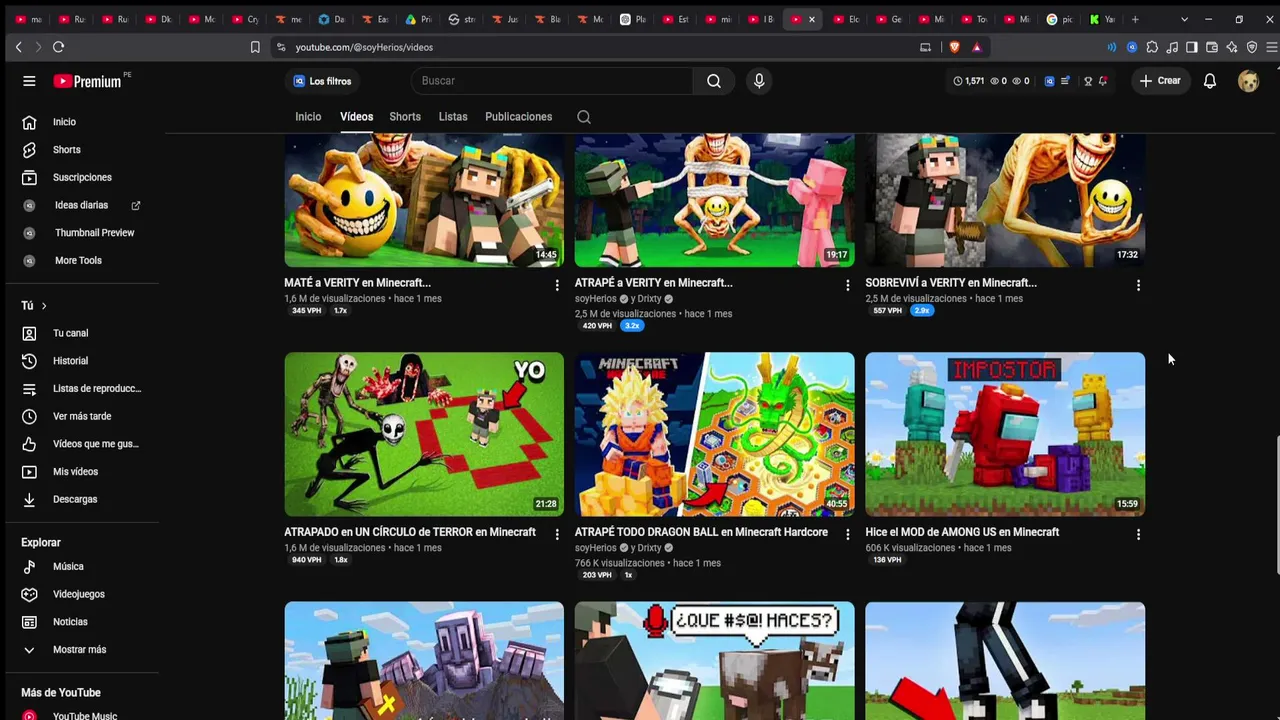
Task: Open options for AMONG US mod video
Action: [x=1138, y=535]
